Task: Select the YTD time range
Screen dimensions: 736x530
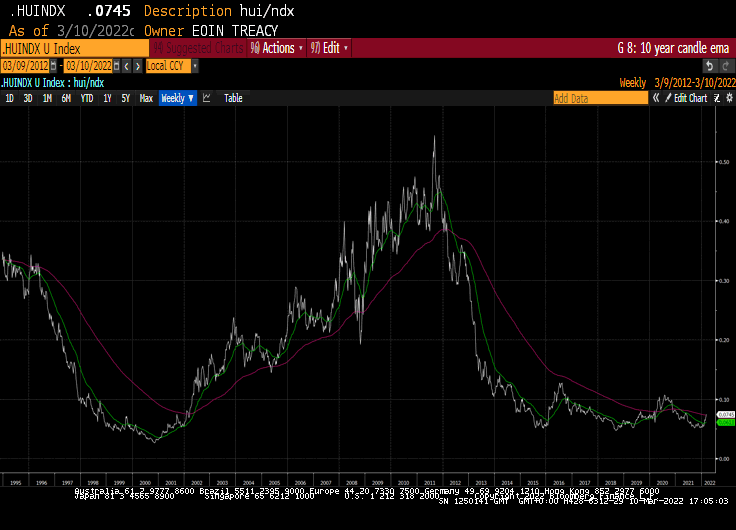Action: [x=87, y=98]
